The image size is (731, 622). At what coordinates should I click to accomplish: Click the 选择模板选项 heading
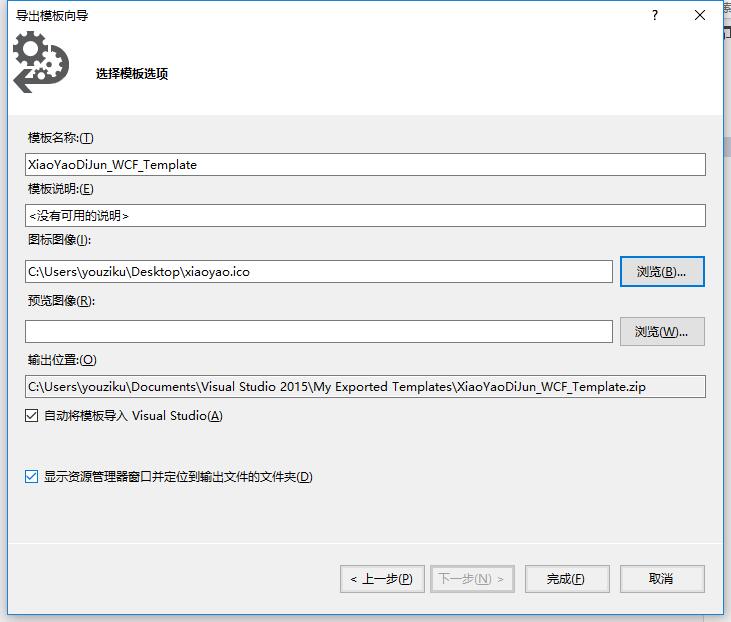click(x=132, y=74)
